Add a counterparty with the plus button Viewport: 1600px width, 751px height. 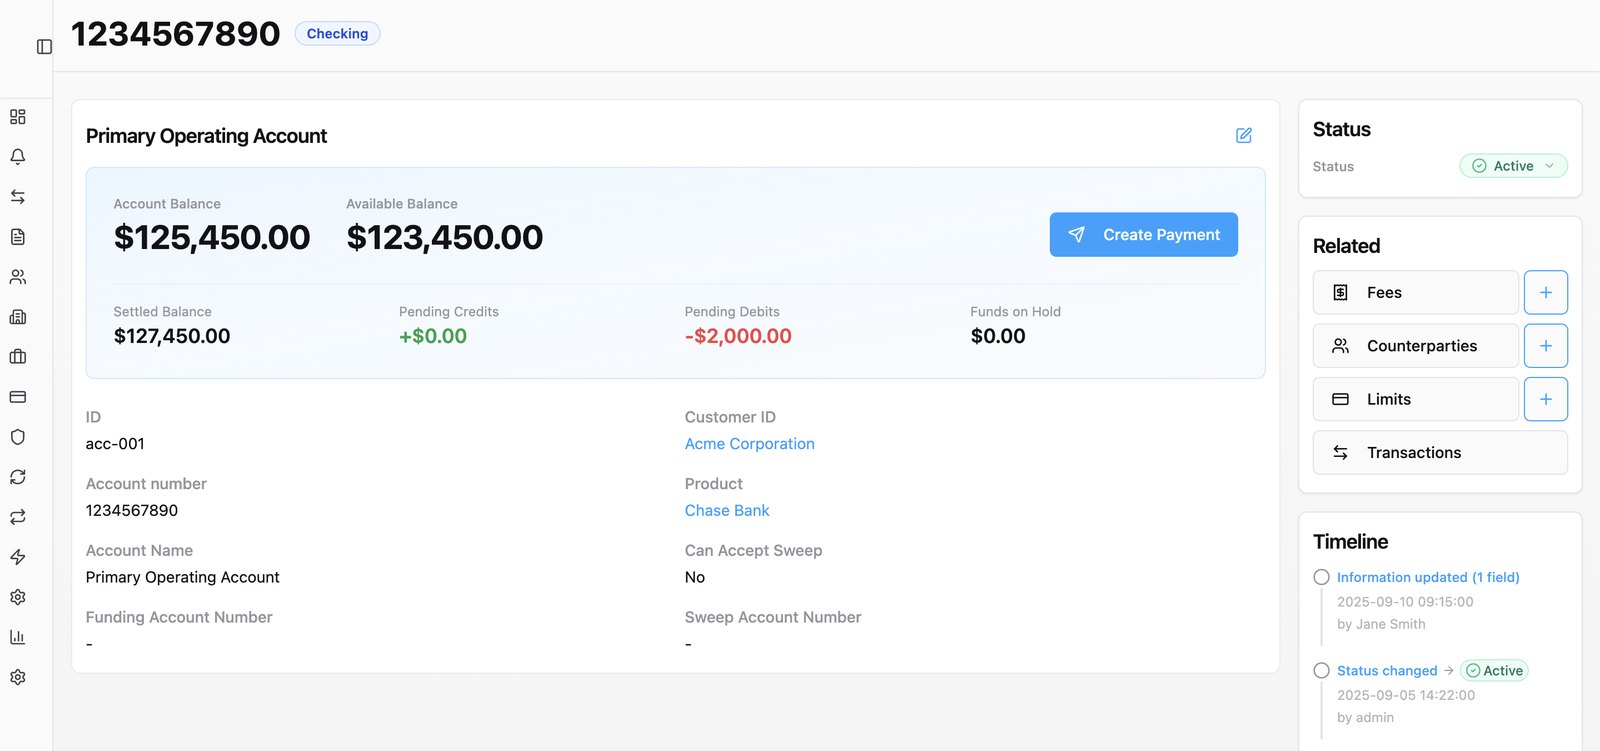tap(1546, 346)
